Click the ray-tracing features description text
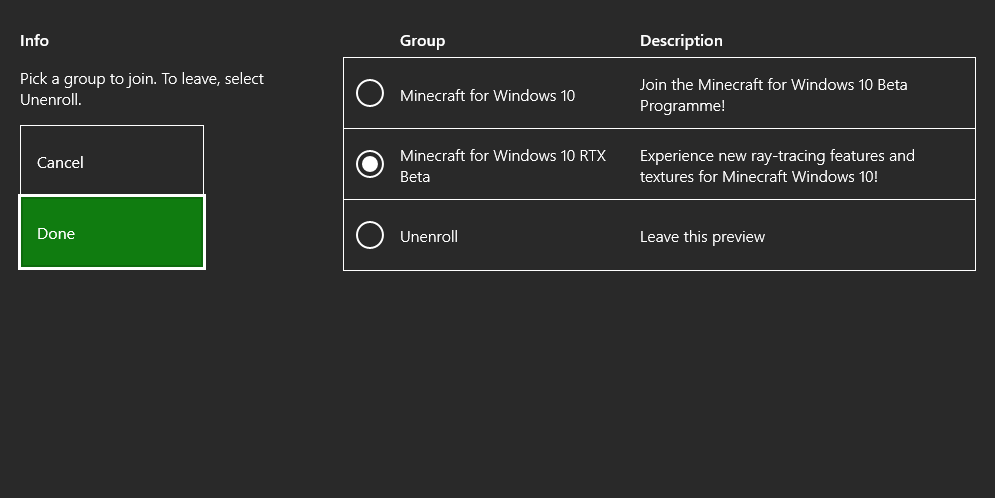 tap(777, 166)
